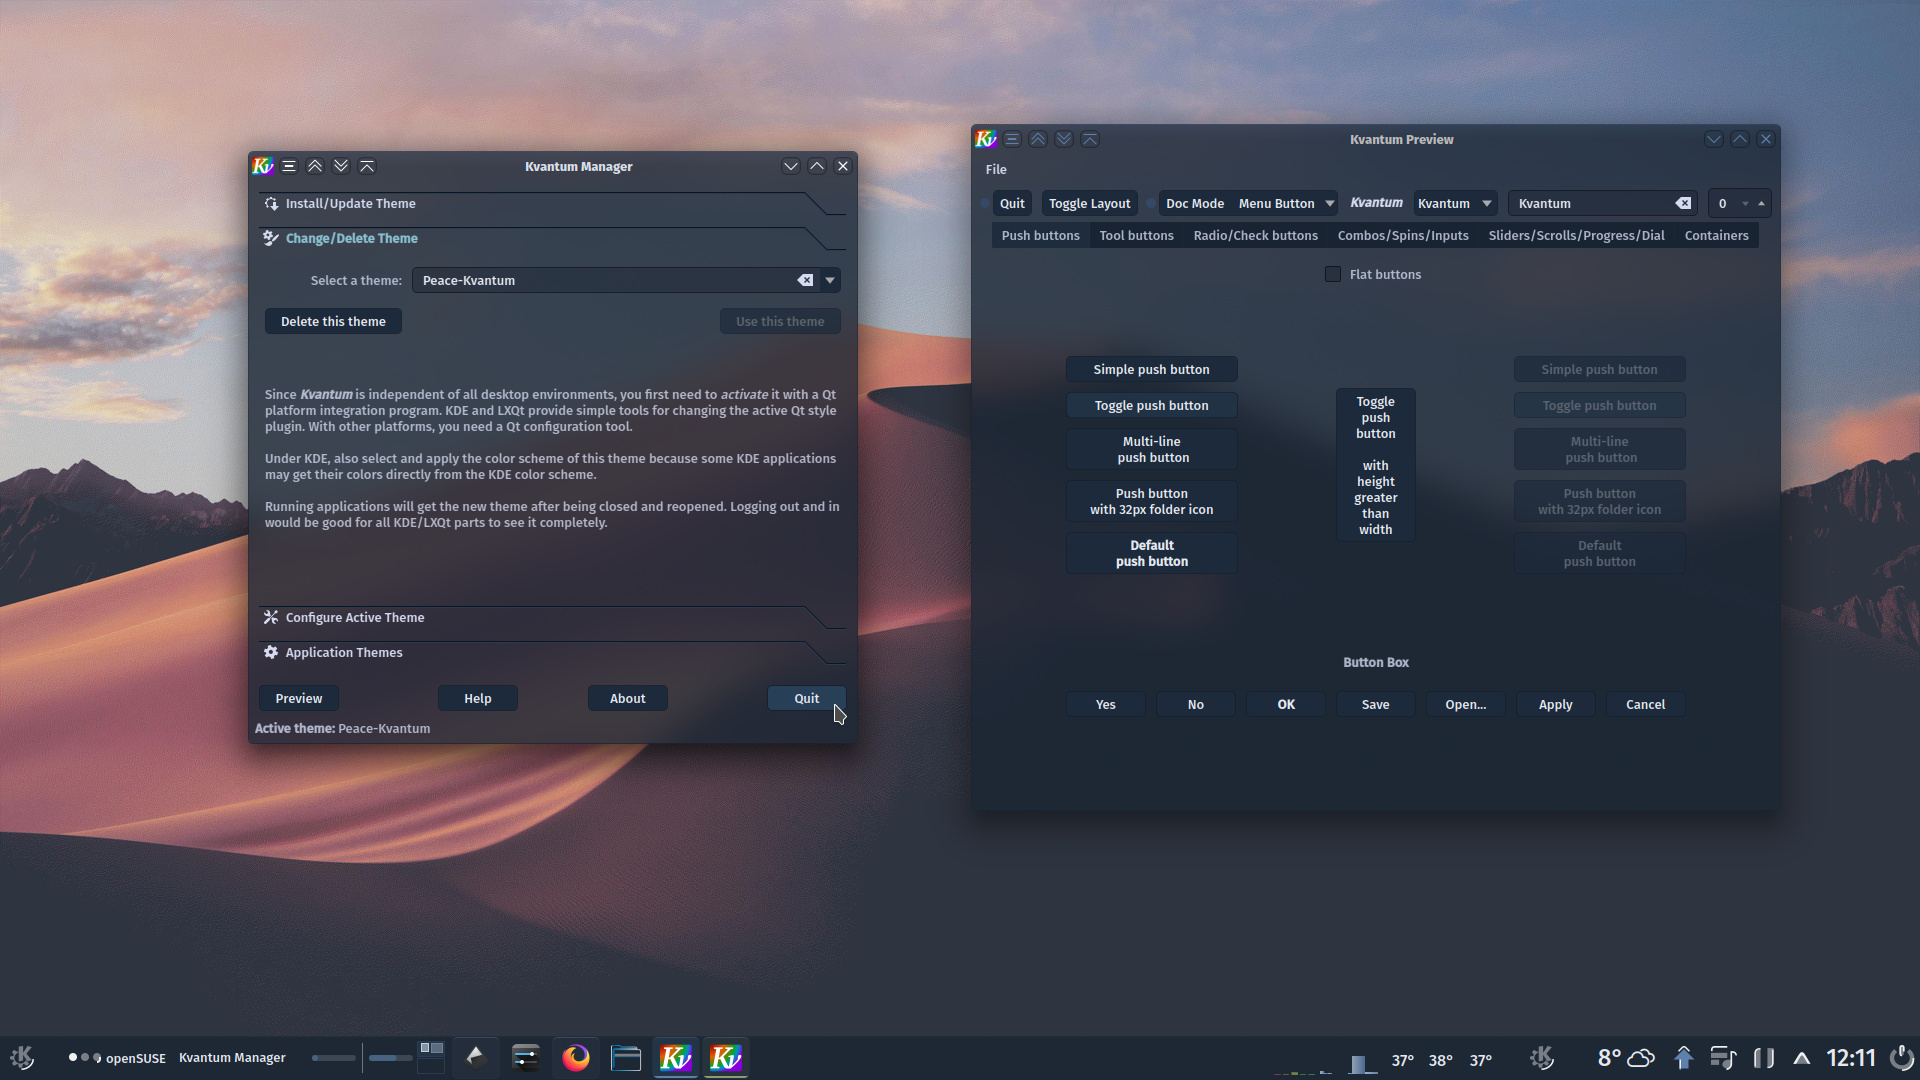Open the System Settings sliders icon in the taskbar

525,1057
